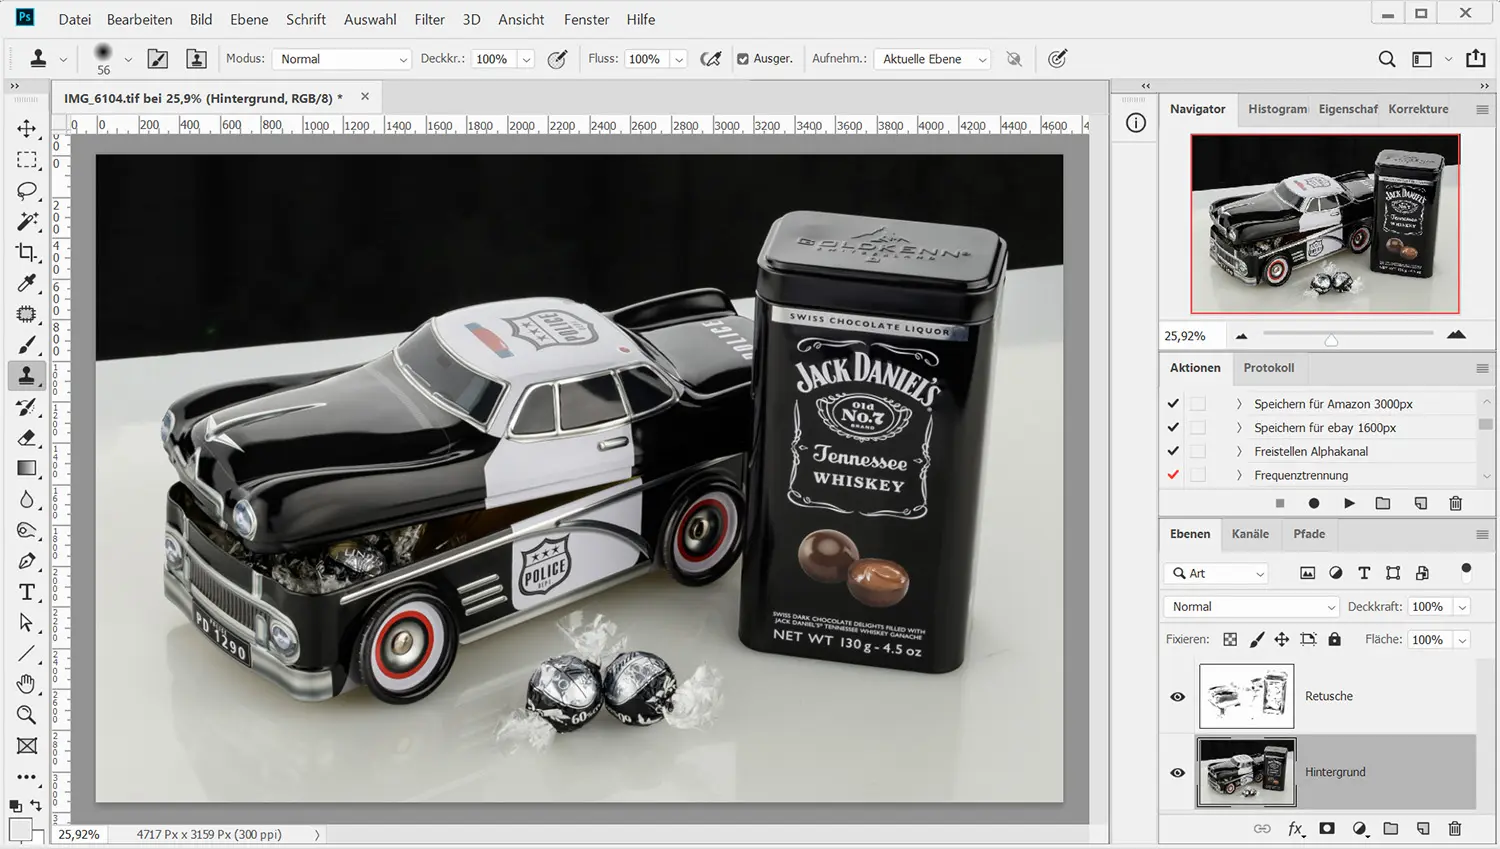
Task: Open the Filter menu
Action: 429,19
